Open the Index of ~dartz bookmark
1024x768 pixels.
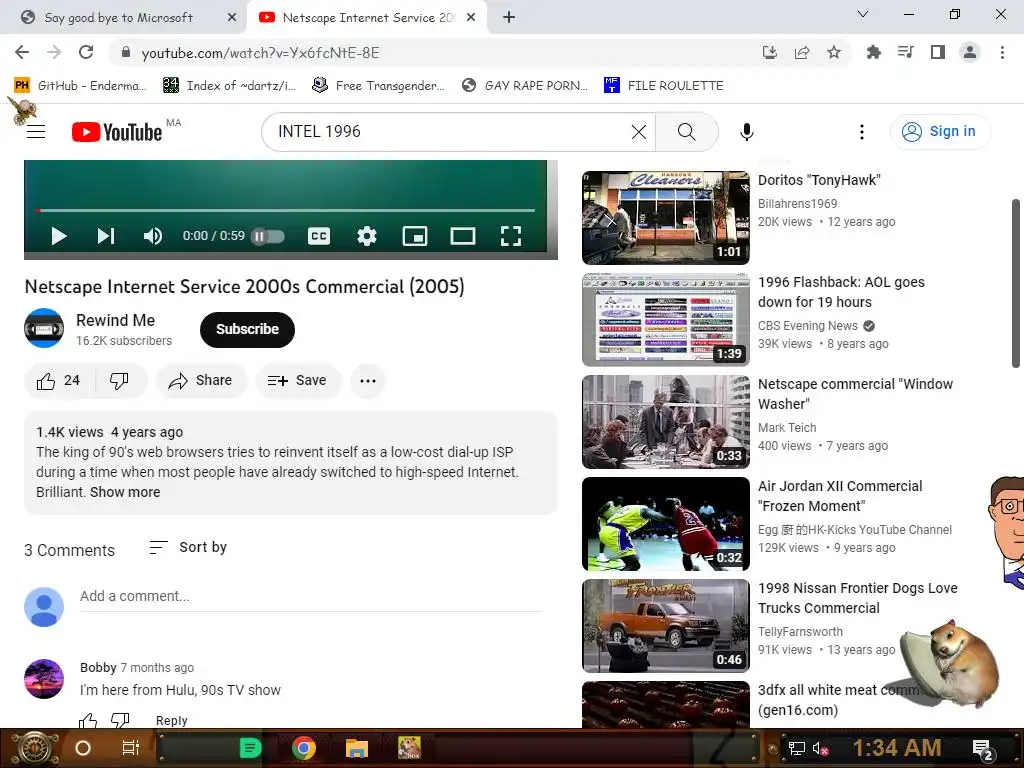pyautogui.click(x=229, y=86)
